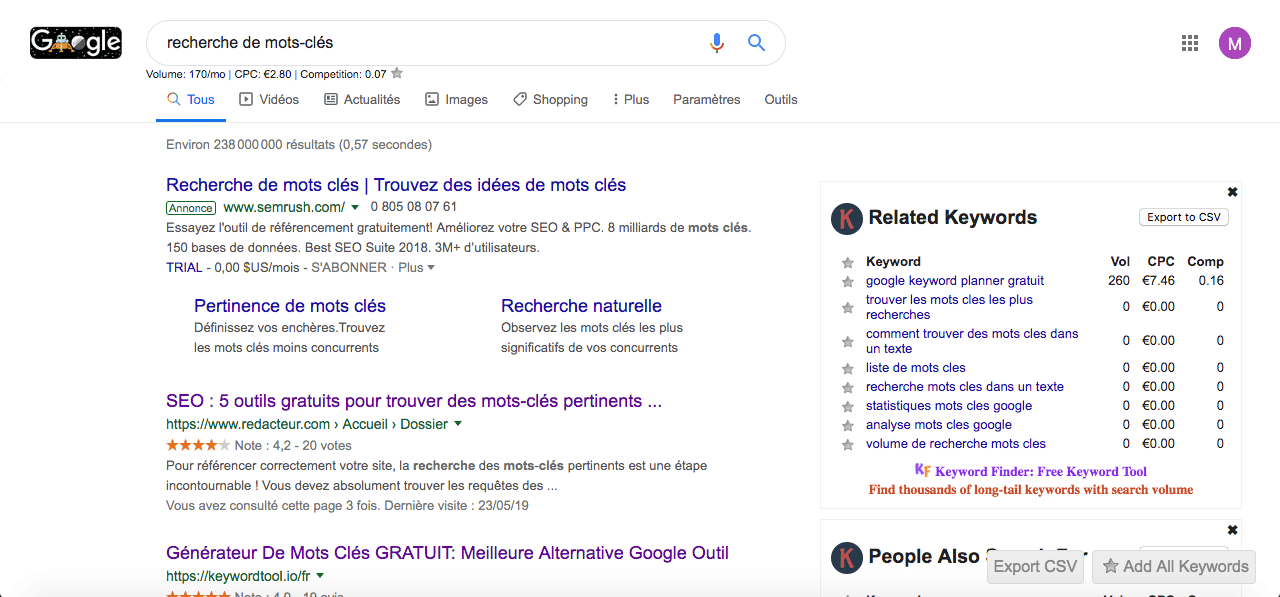The width and height of the screenshot is (1280, 597).
Task: Expand the semrush.com URL dropdown arrow
Action: pos(355,208)
